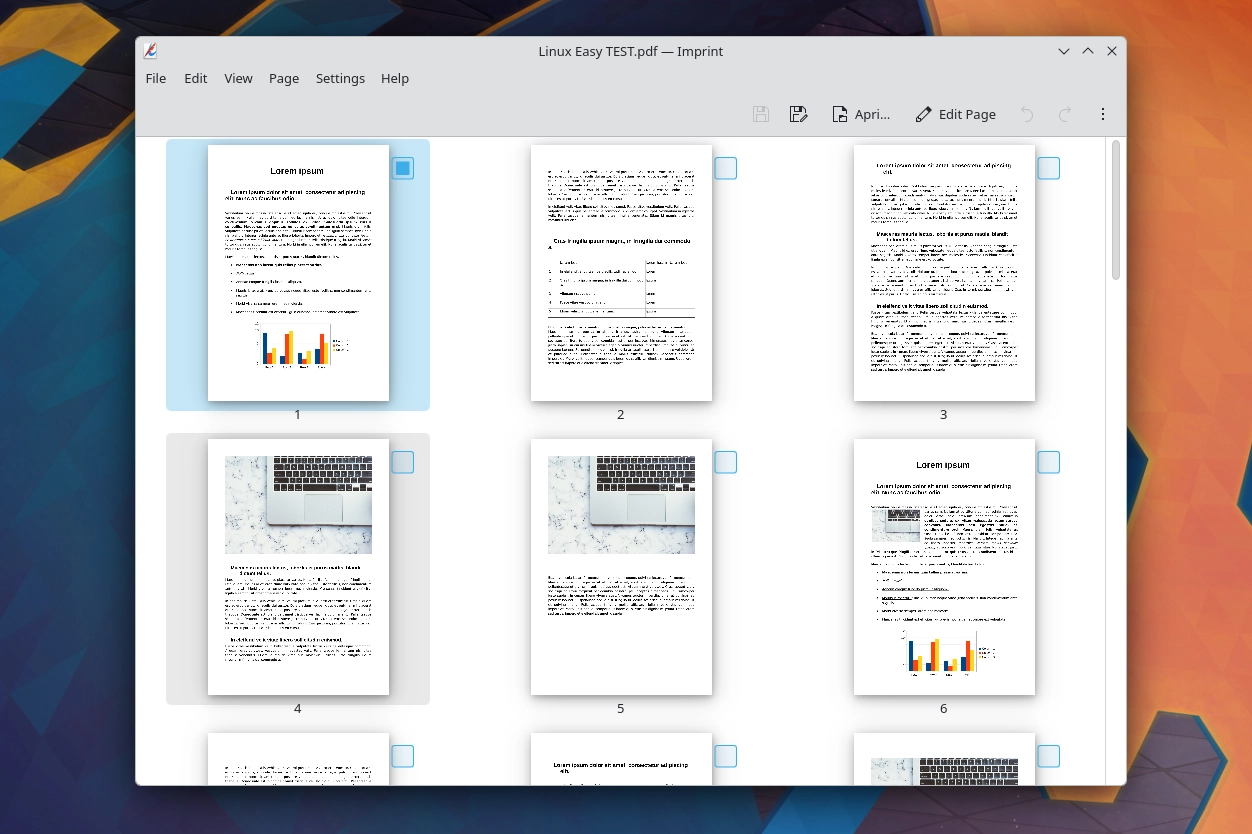
Task: Select the page 2 thumbnail with table
Action: [x=621, y=273]
